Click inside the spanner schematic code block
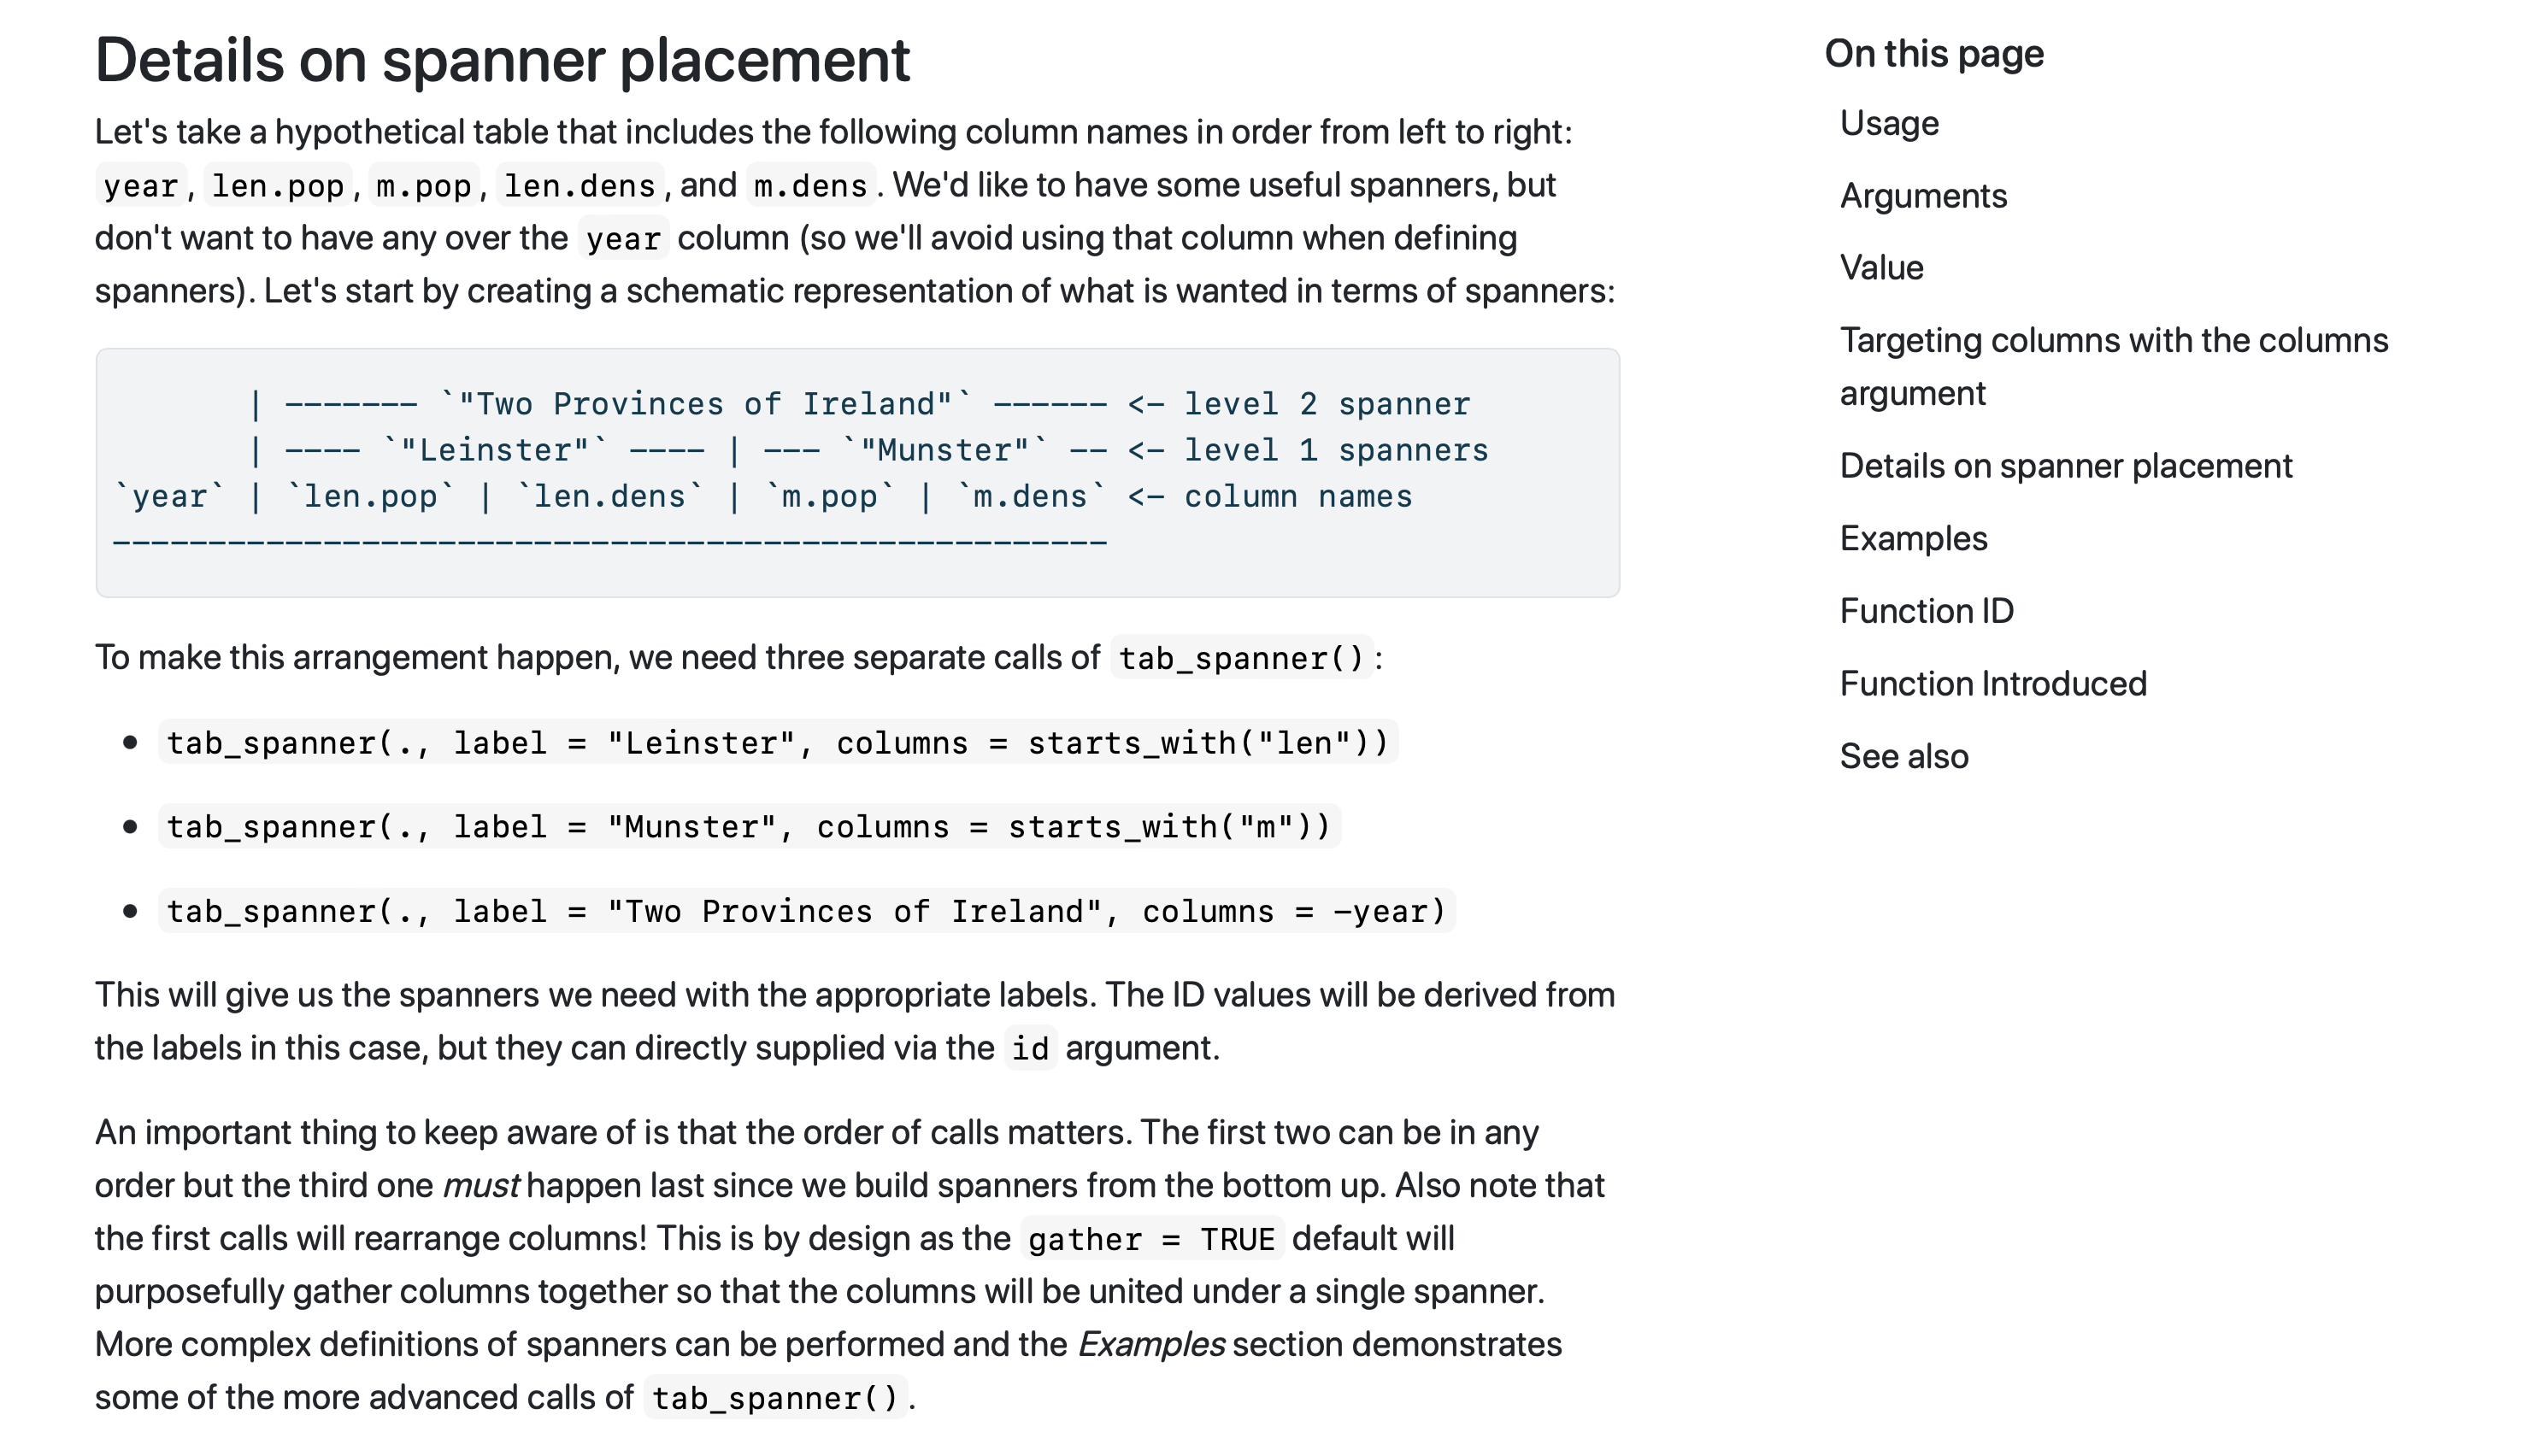The height and width of the screenshot is (1456, 2530). [x=856, y=473]
